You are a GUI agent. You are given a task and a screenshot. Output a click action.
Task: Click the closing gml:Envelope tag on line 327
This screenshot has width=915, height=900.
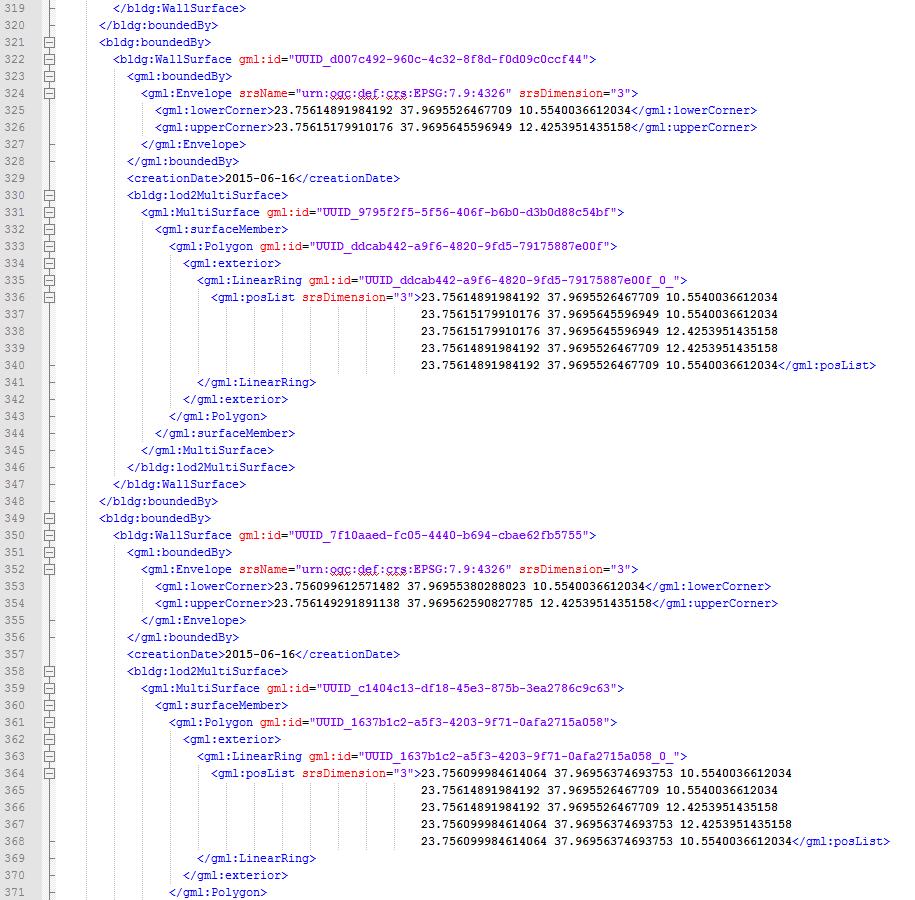pos(193,144)
